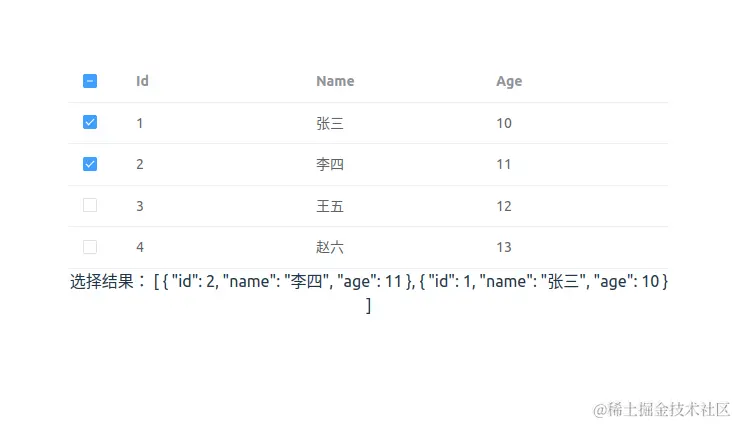The height and width of the screenshot is (424, 736).
Task: Click the name cell 赵六
Action: tap(330, 247)
